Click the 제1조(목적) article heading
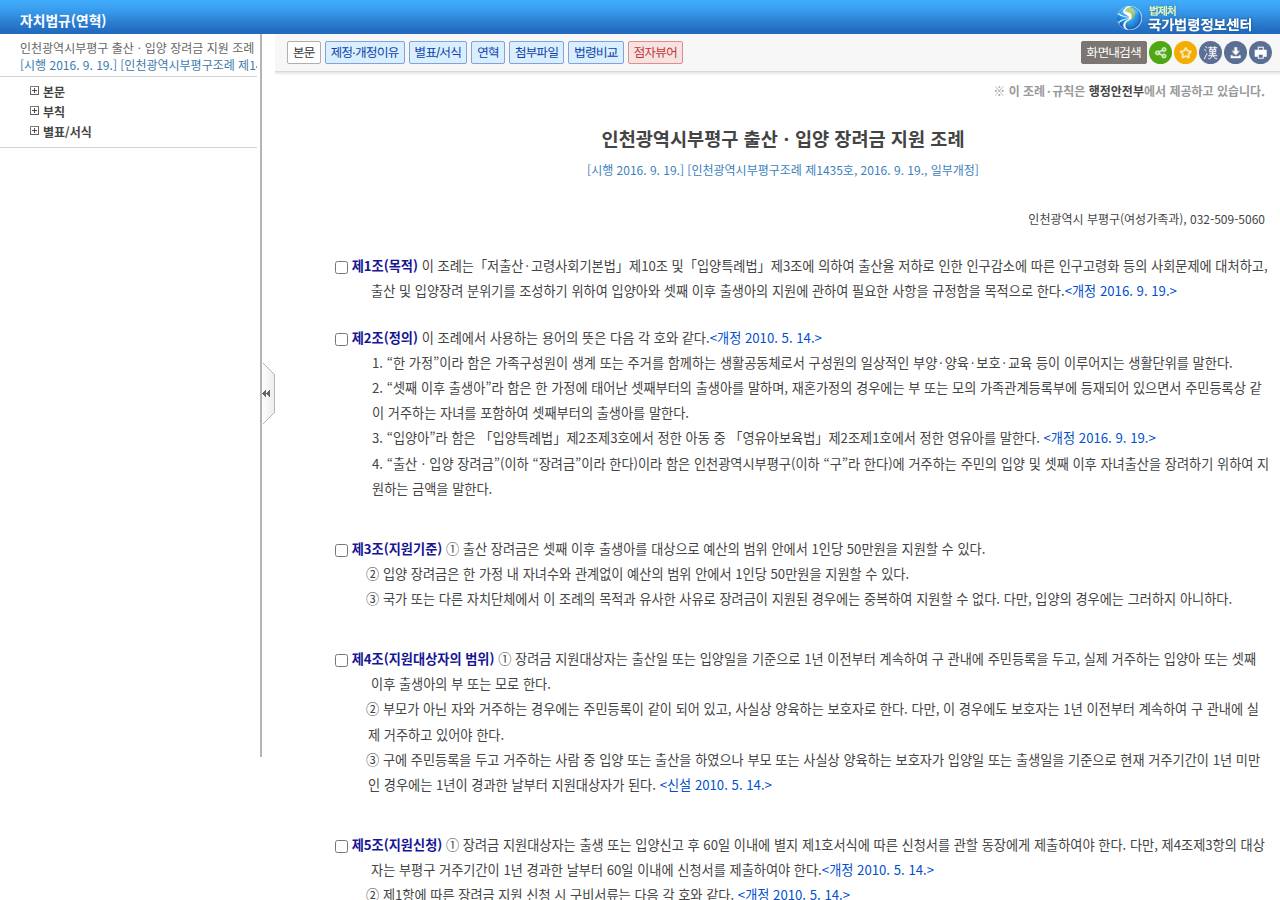Viewport: 1280px width, 900px height. pyautogui.click(x=385, y=266)
